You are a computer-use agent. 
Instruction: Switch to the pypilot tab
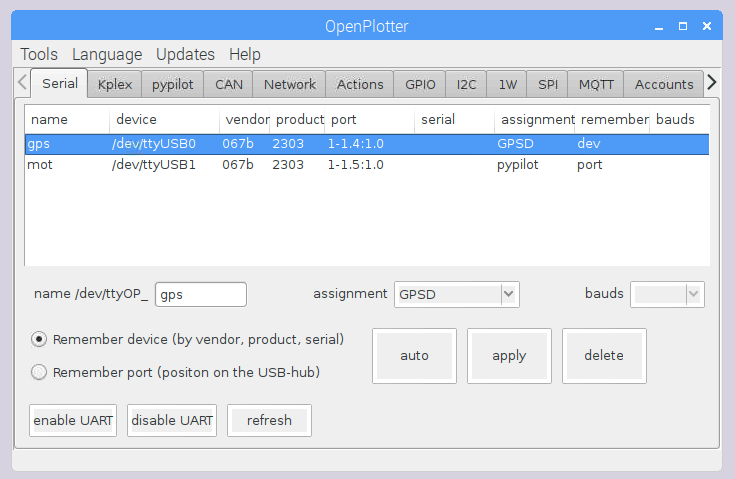[172, 84]
